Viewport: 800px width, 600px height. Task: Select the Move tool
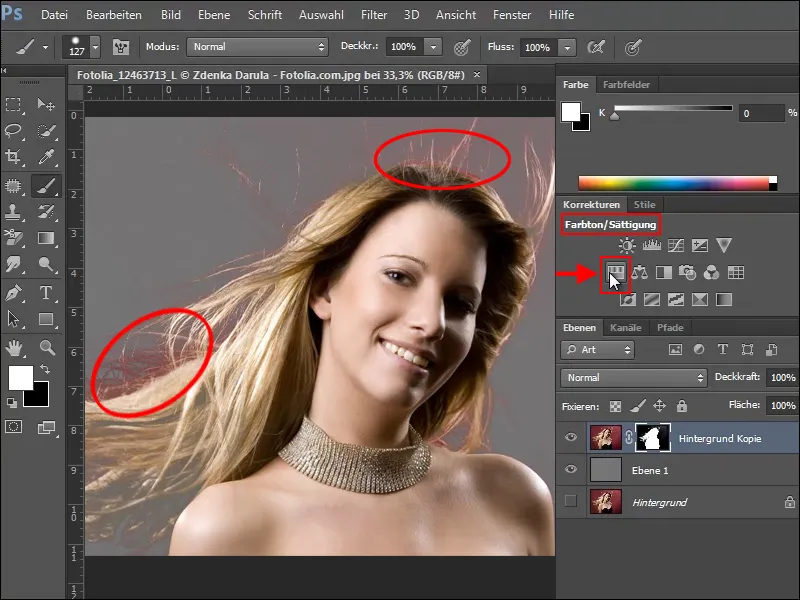(46, 105)
